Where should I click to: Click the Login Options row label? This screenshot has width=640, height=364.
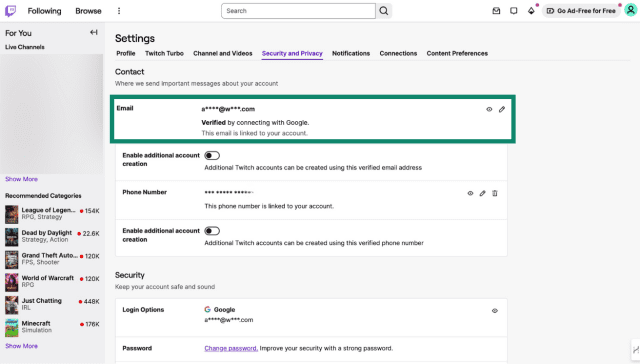click(x=143, y=310)
